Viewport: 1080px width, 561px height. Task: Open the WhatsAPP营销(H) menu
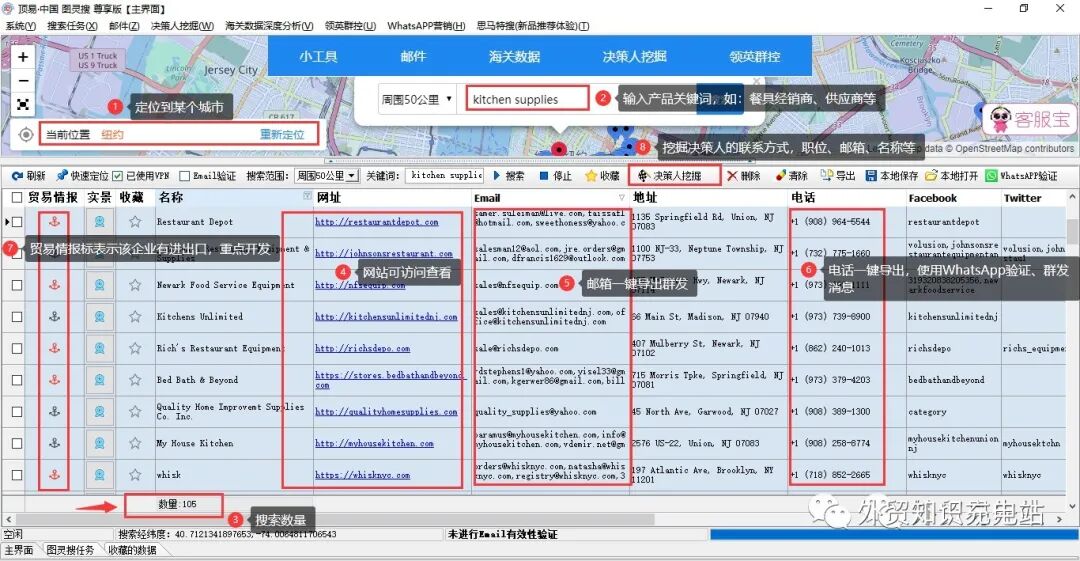(x=426, y=26)
